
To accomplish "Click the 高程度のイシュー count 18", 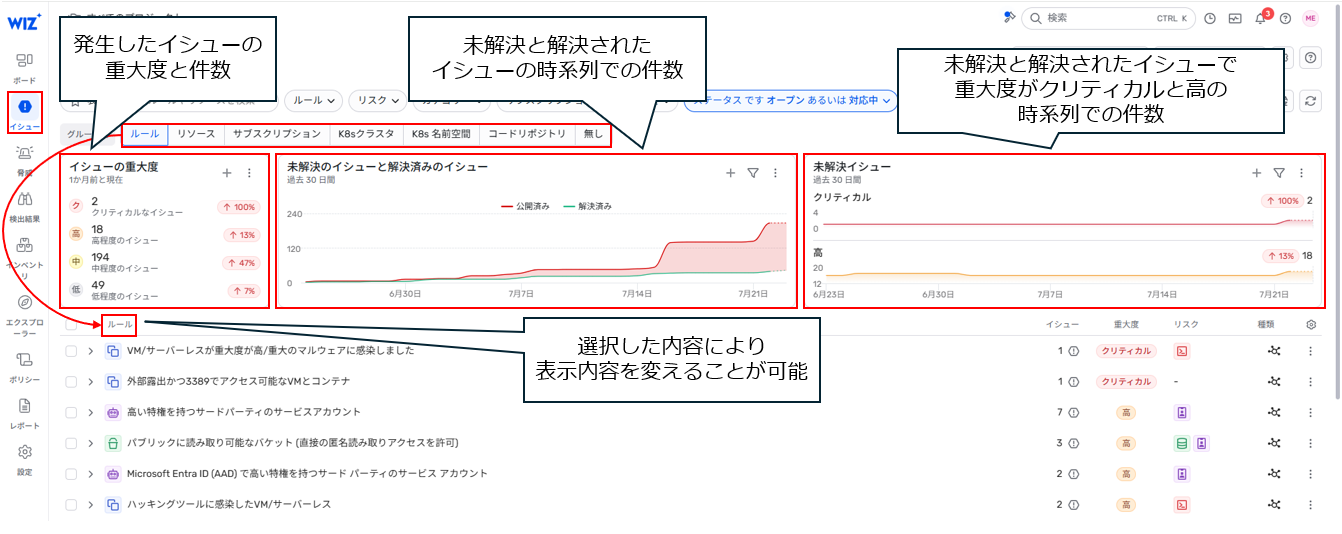I will tap(97, 229).
